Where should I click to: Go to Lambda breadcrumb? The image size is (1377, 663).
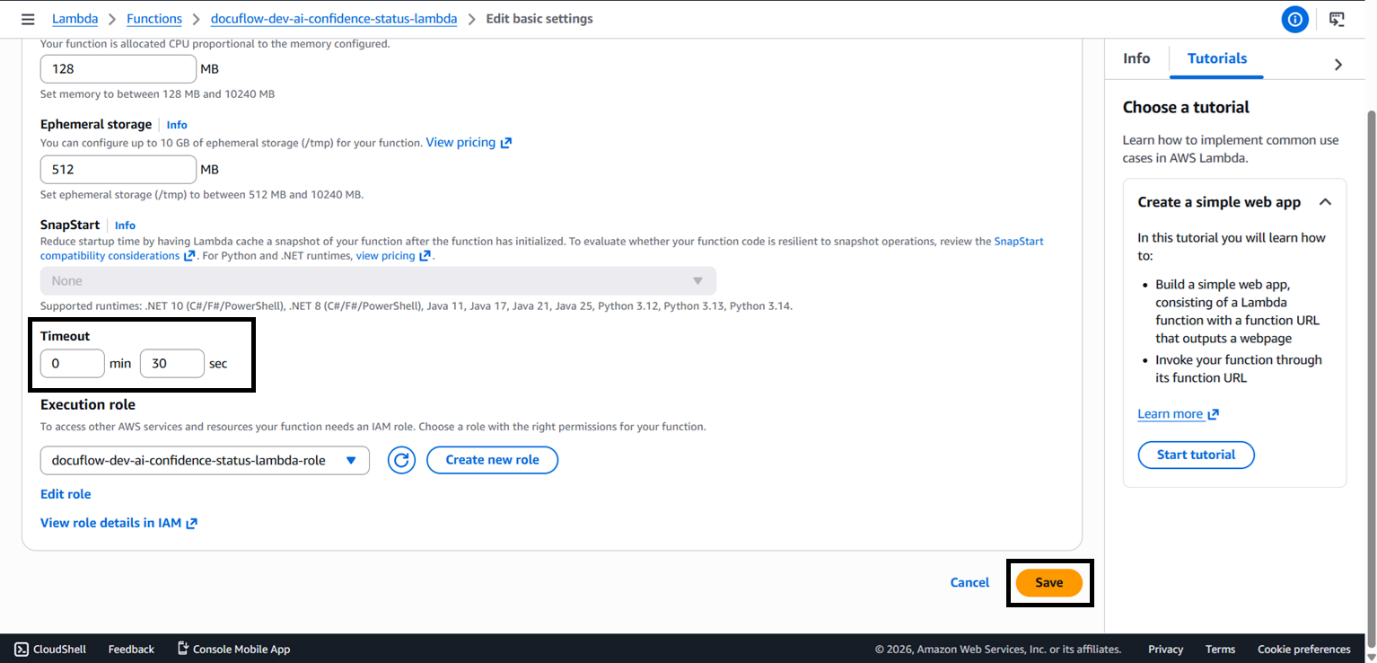click(75, 19)
